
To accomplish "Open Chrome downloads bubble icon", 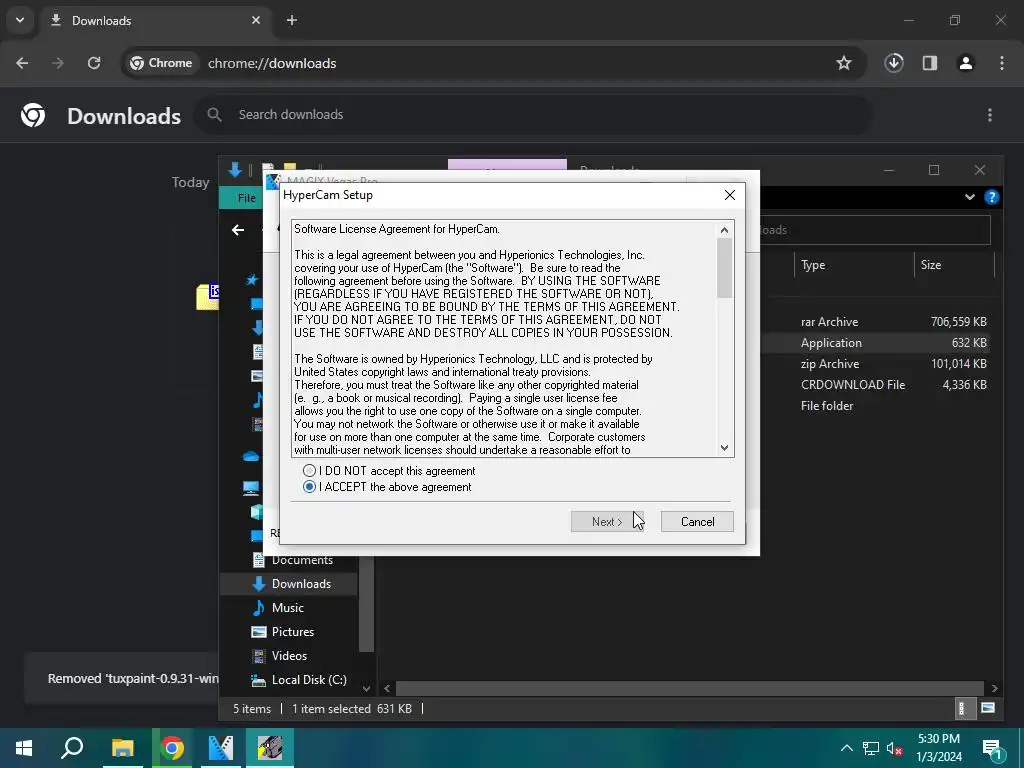I will [894, 63].
